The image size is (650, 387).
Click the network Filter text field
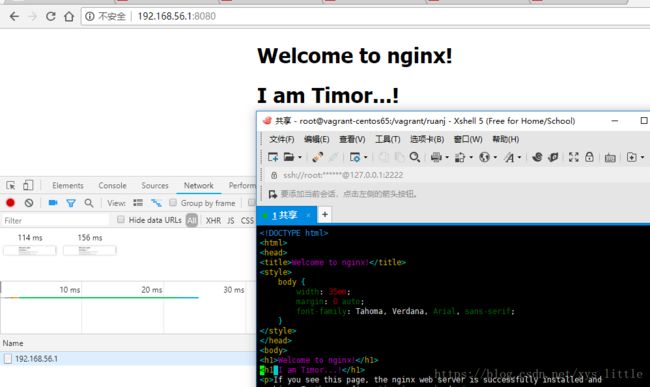[x=56, y=220]
